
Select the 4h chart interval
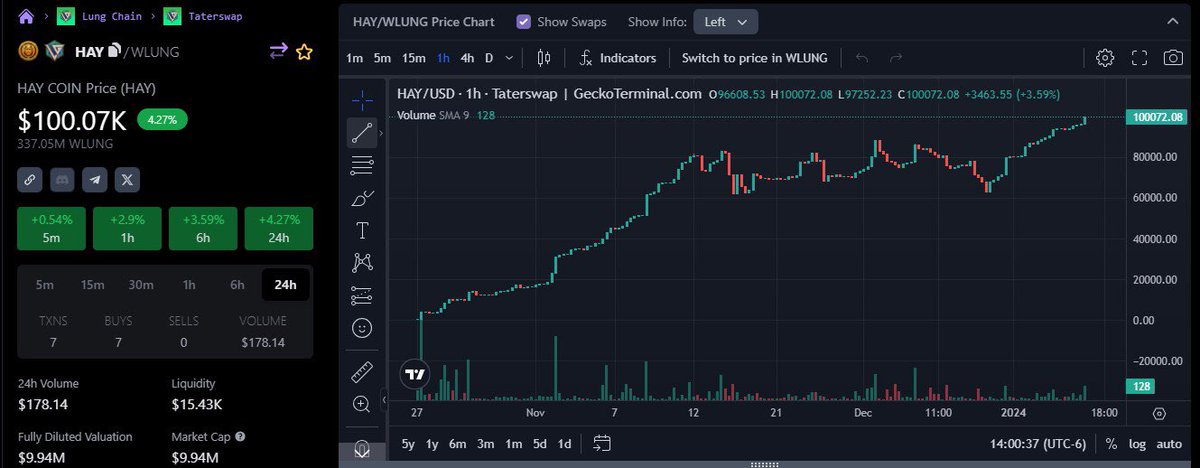tap(467, 58)
